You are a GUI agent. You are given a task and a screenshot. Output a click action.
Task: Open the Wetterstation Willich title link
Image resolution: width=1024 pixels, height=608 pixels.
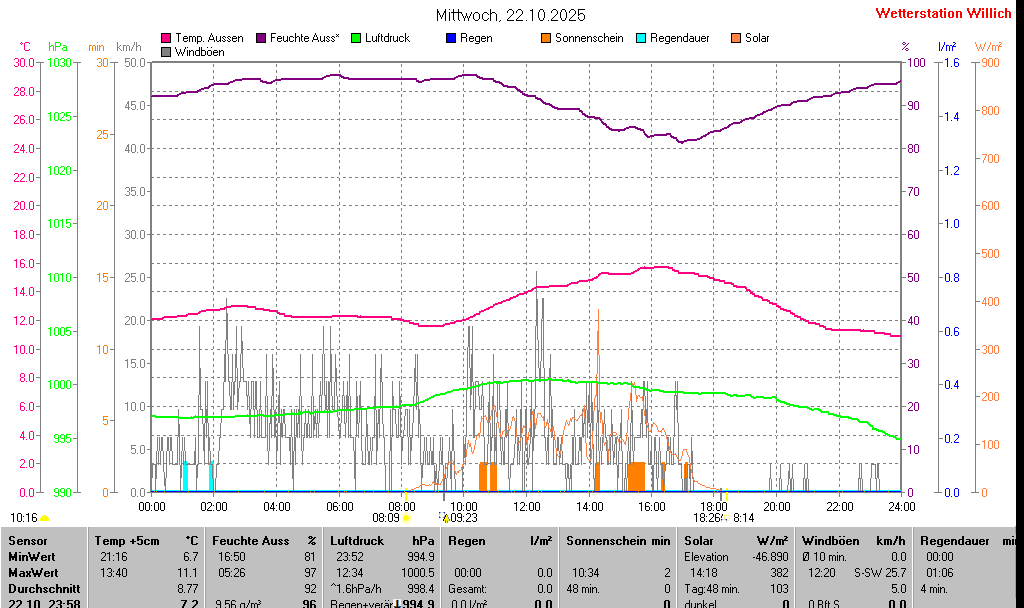[x=943, y=14]
